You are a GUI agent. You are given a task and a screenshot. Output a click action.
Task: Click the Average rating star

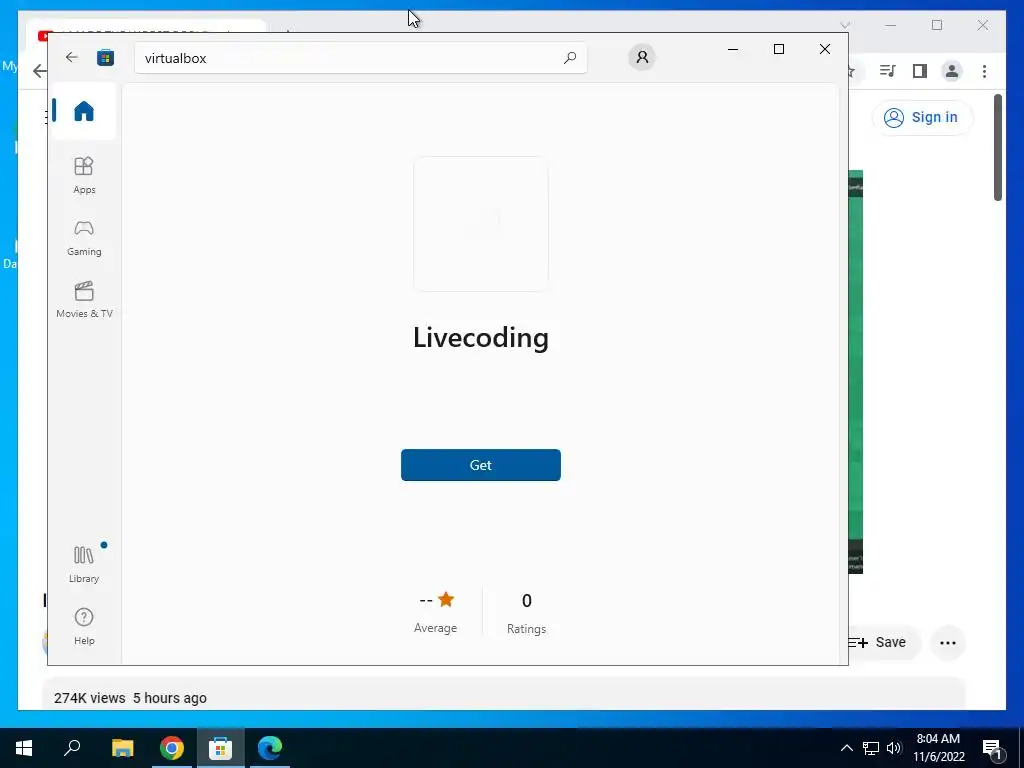point(446,599)
